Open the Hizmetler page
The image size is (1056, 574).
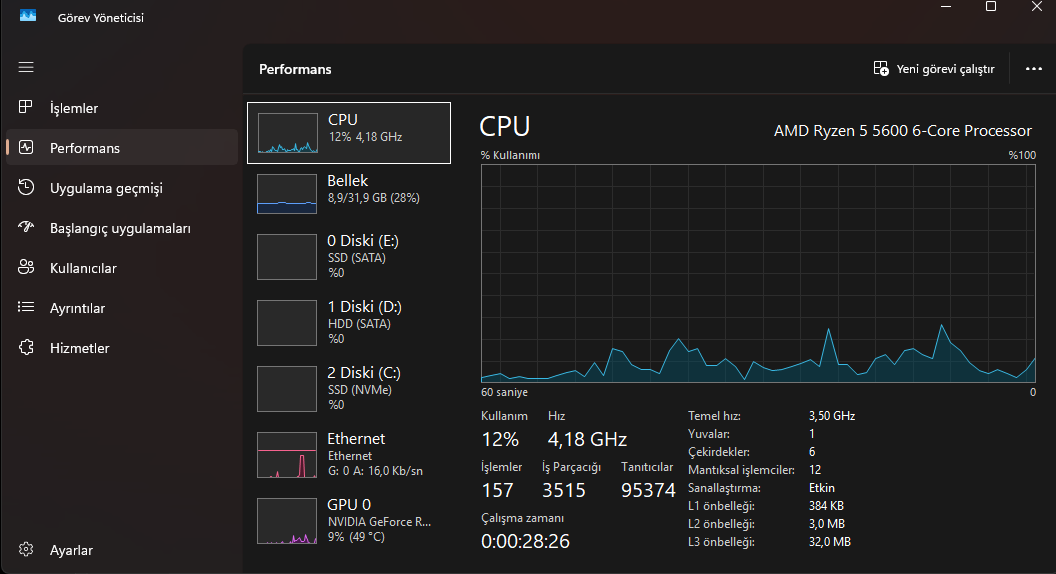122,348
